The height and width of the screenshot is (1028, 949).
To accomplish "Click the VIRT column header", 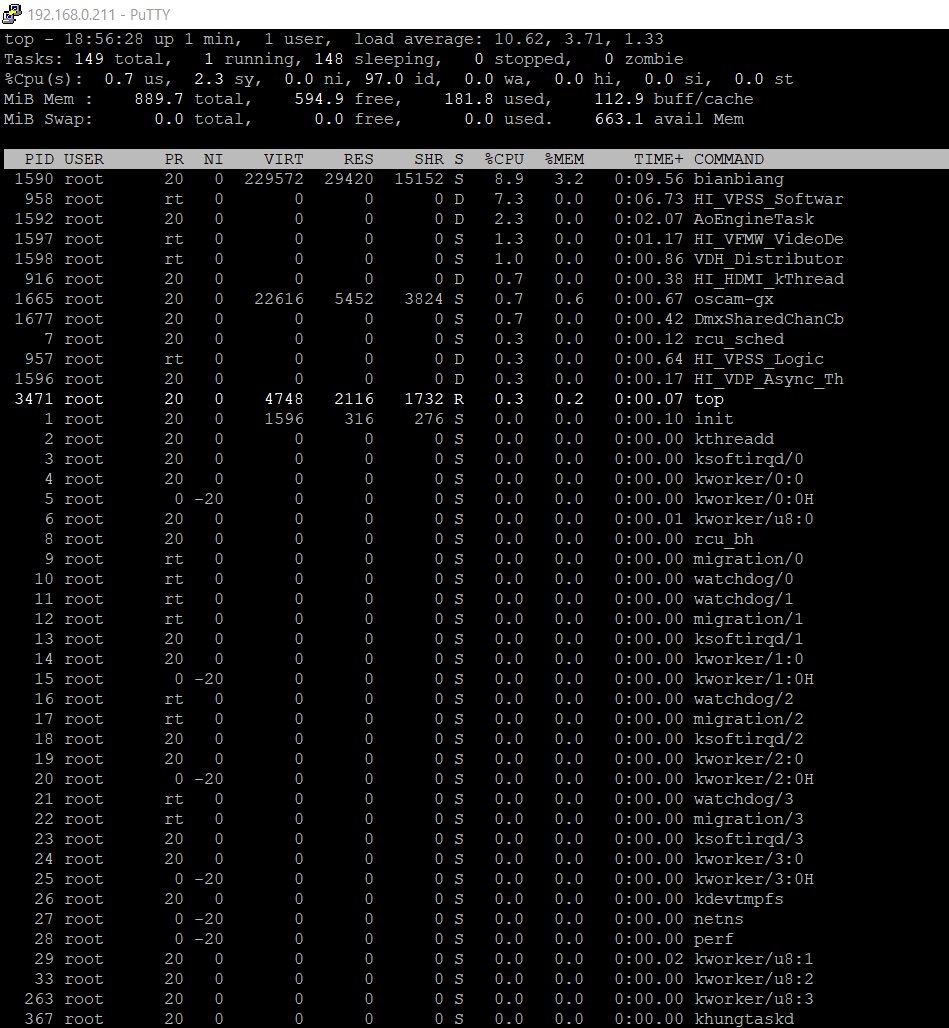I will 284,159.
